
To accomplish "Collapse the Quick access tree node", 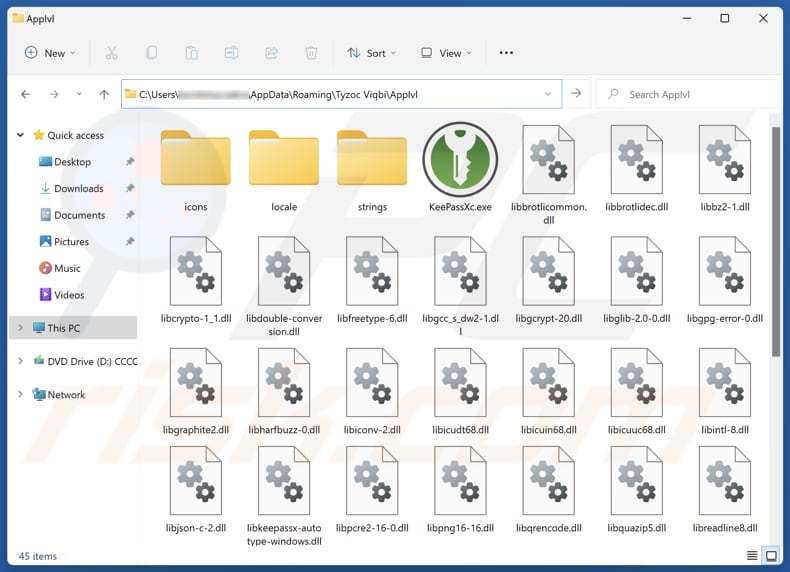I will 20,135.
